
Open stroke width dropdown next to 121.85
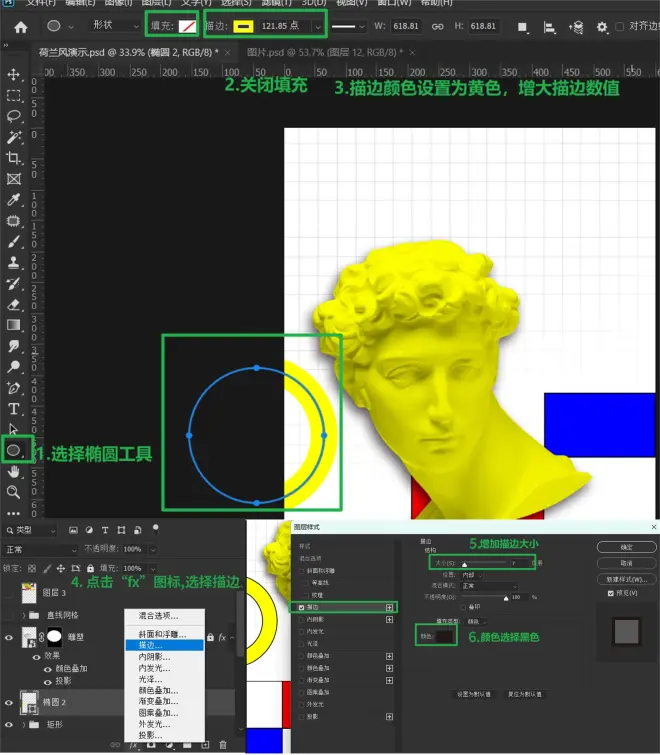click(x=318, y=27)
